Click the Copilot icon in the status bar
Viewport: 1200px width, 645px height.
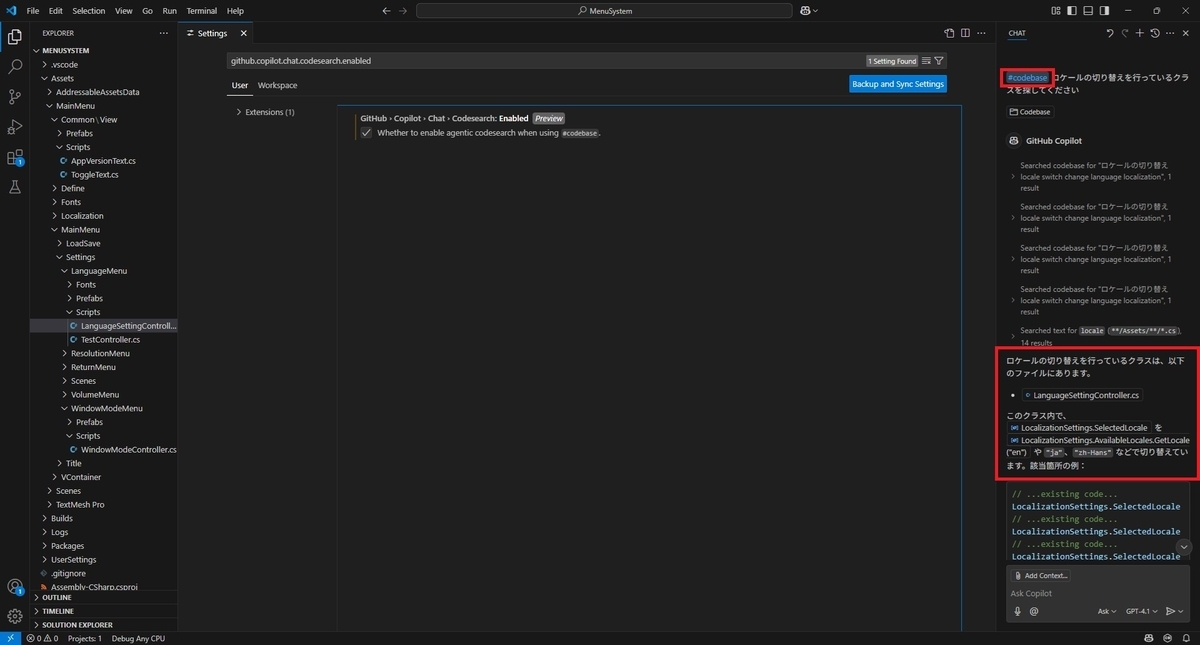point(1148,638)
